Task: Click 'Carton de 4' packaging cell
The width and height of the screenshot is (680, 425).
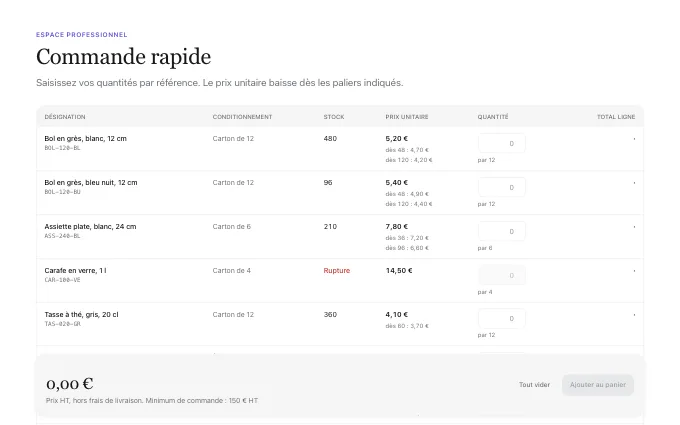Action: coord(232,271)
